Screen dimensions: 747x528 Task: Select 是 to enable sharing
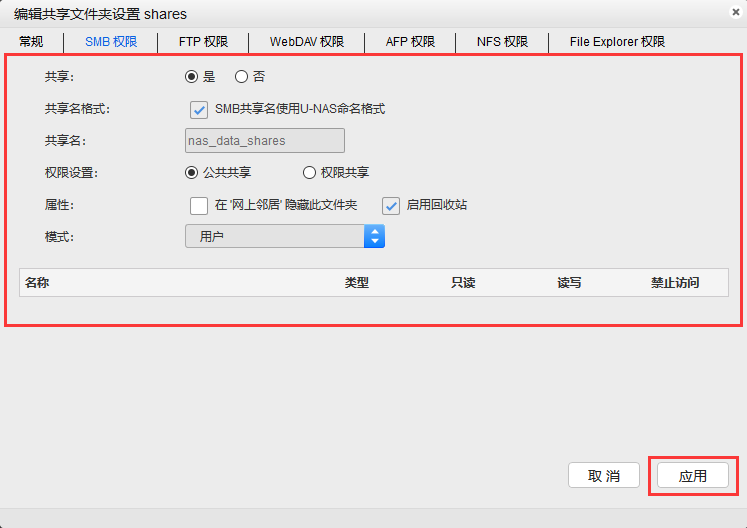click(192, 76)
